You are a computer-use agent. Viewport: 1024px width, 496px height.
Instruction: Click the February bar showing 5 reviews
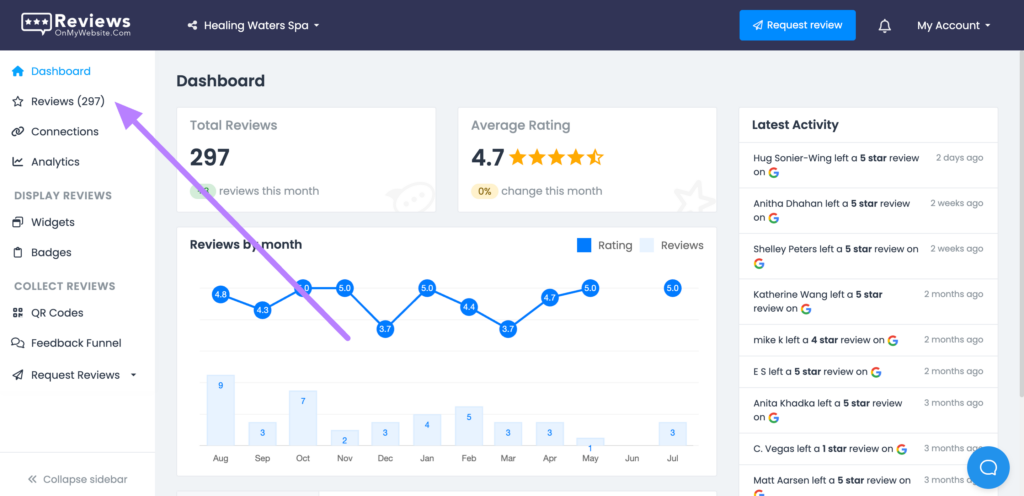click(469, 426)
